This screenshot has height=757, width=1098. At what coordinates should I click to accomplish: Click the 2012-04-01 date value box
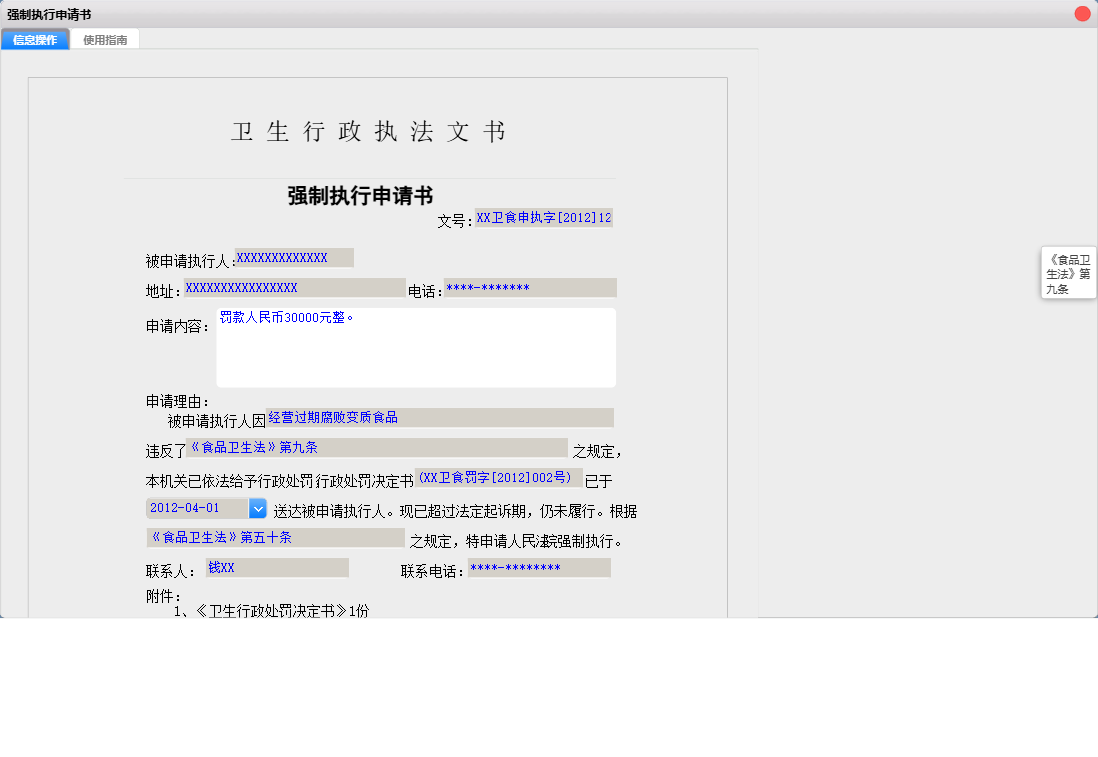197,508
